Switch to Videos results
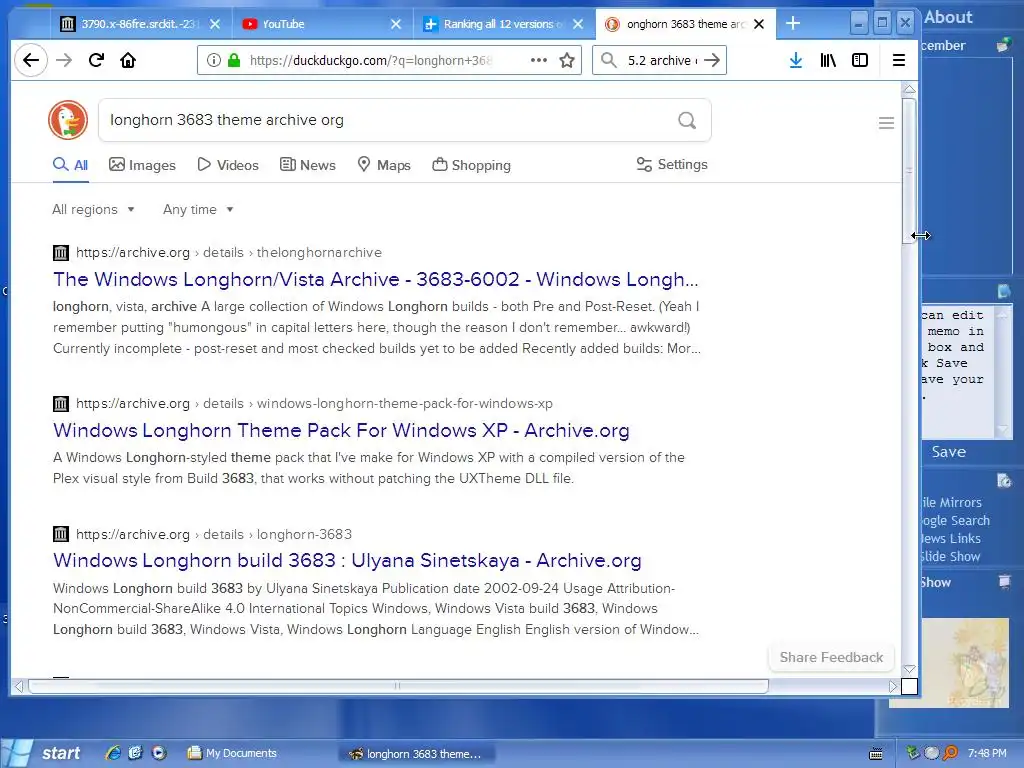Viewport: 1024px width, 768px height. (228, 165)
